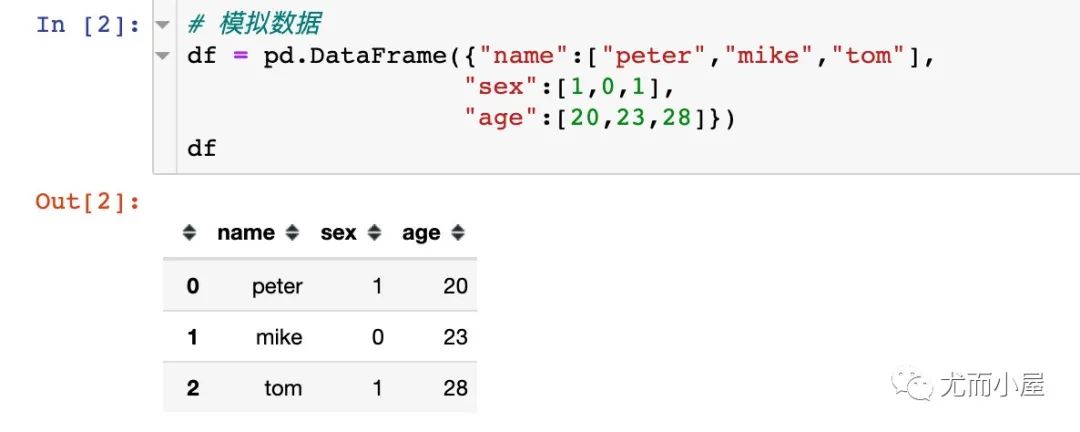Select the mike row in the table
Viewport: 1080px width, 432px height.
(x=320, y=336)
